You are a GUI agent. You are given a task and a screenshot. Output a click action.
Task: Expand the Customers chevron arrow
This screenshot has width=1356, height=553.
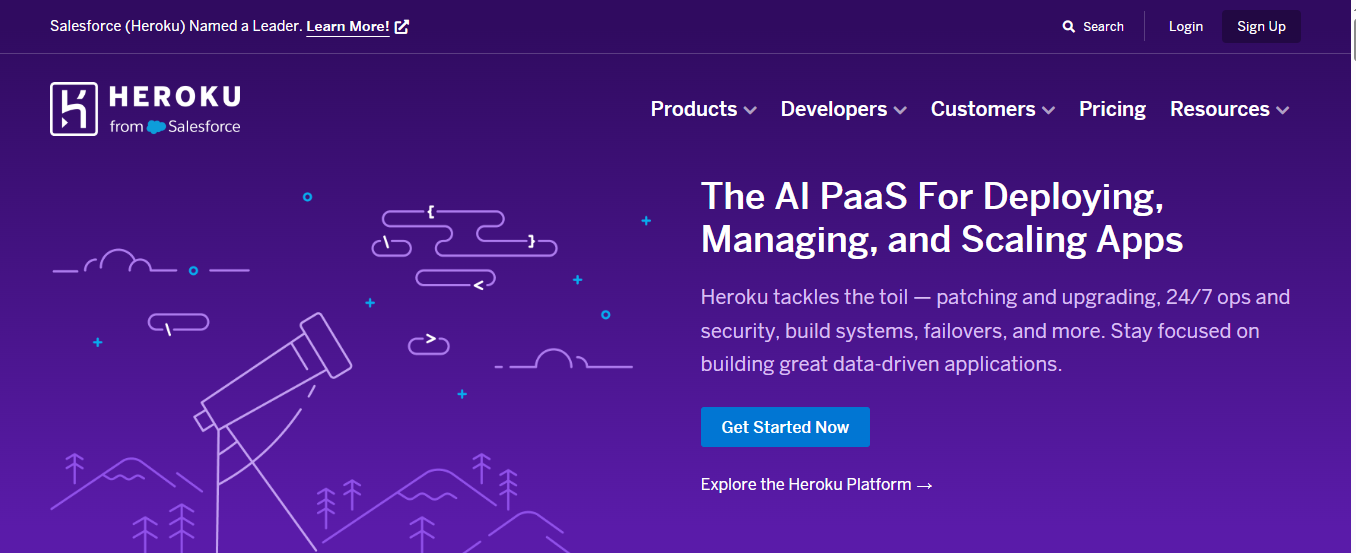pos(1048,110)
